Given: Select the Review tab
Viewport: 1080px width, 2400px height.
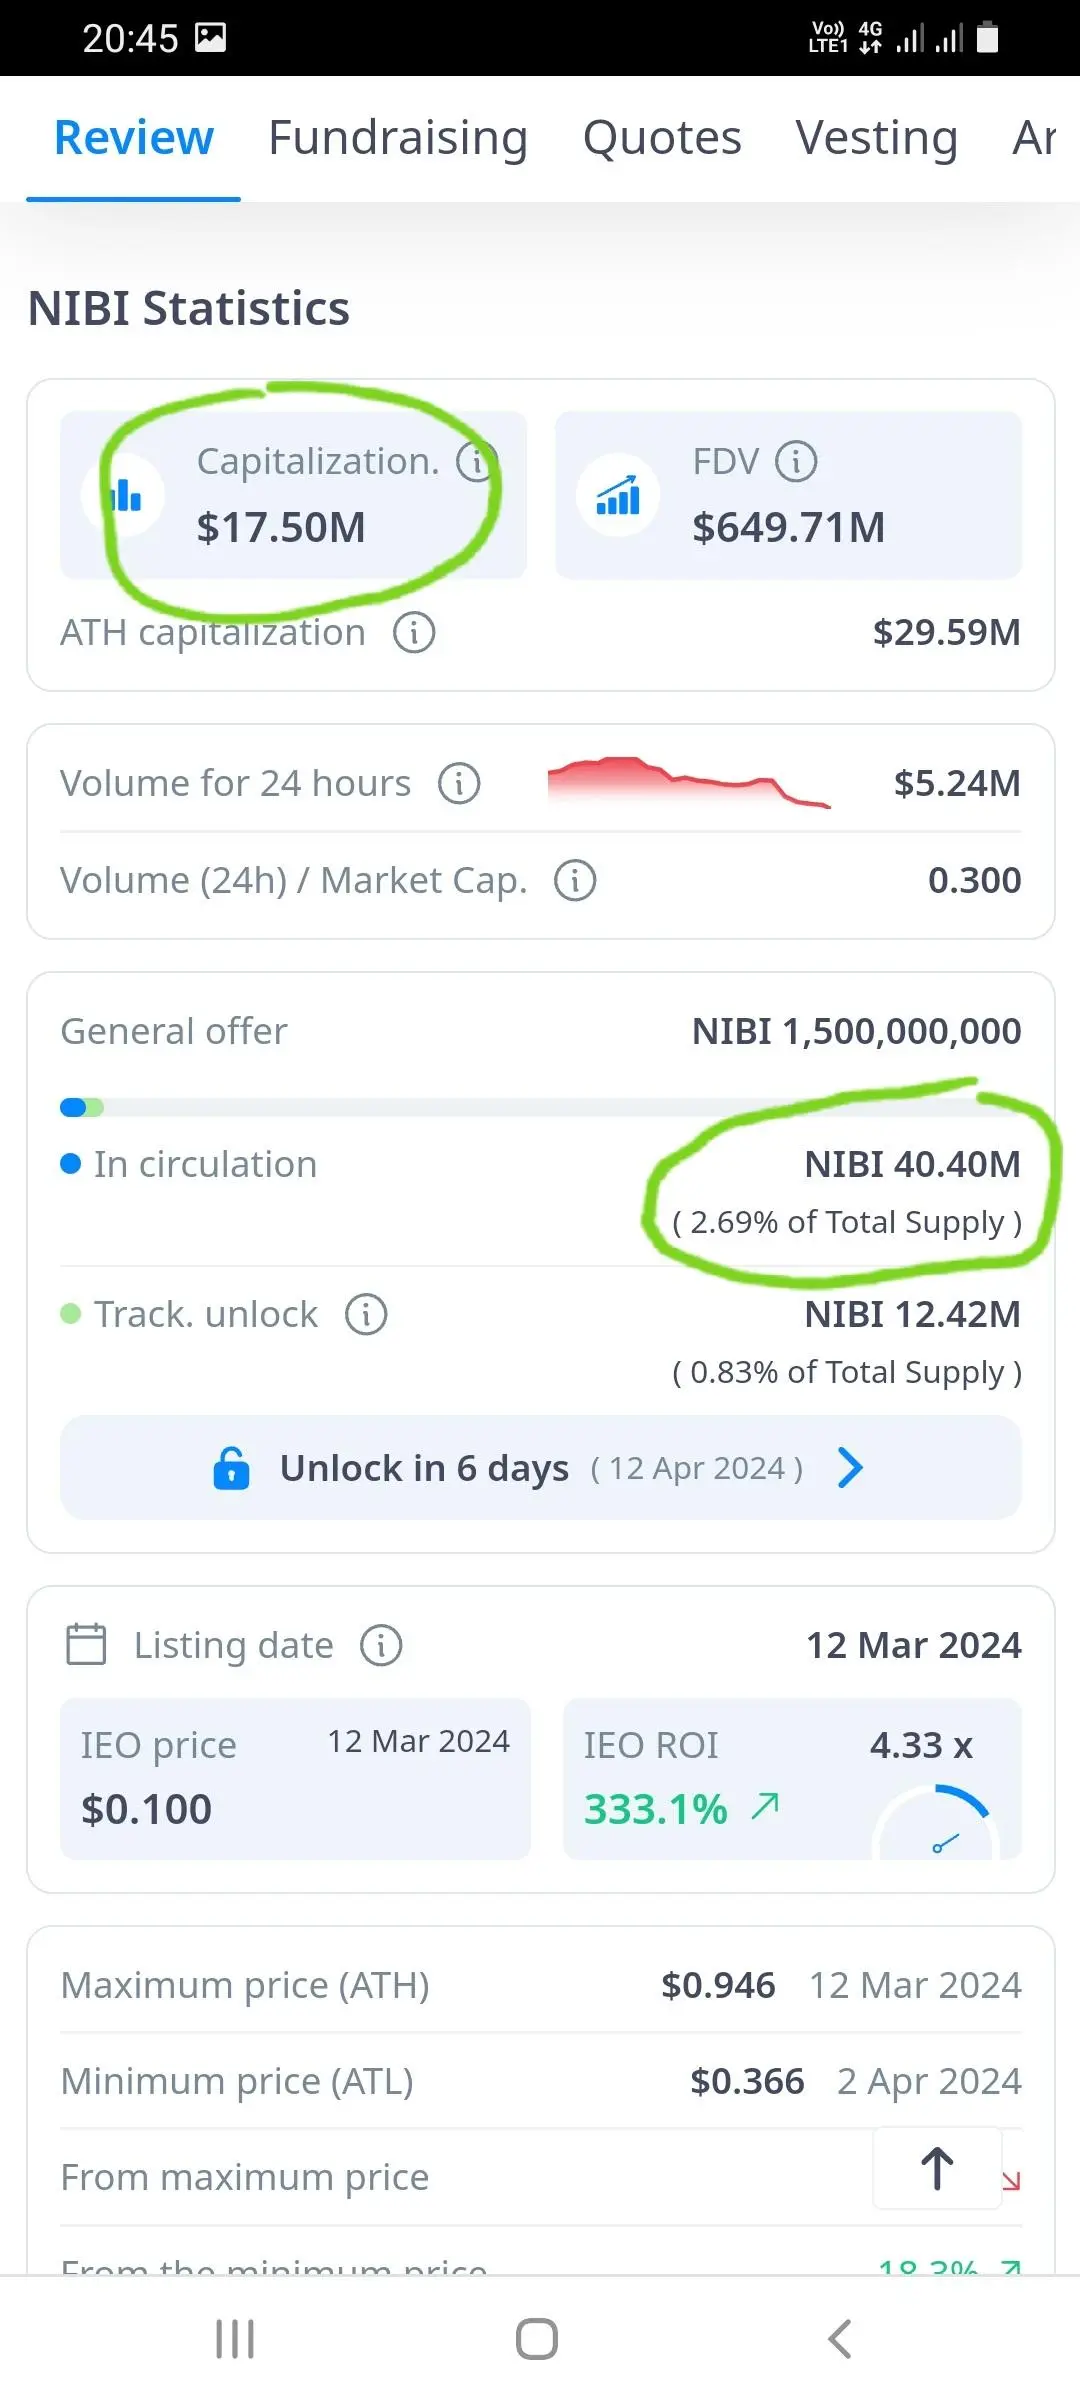Looking at the screenshot, I should [x=134, y=138].
